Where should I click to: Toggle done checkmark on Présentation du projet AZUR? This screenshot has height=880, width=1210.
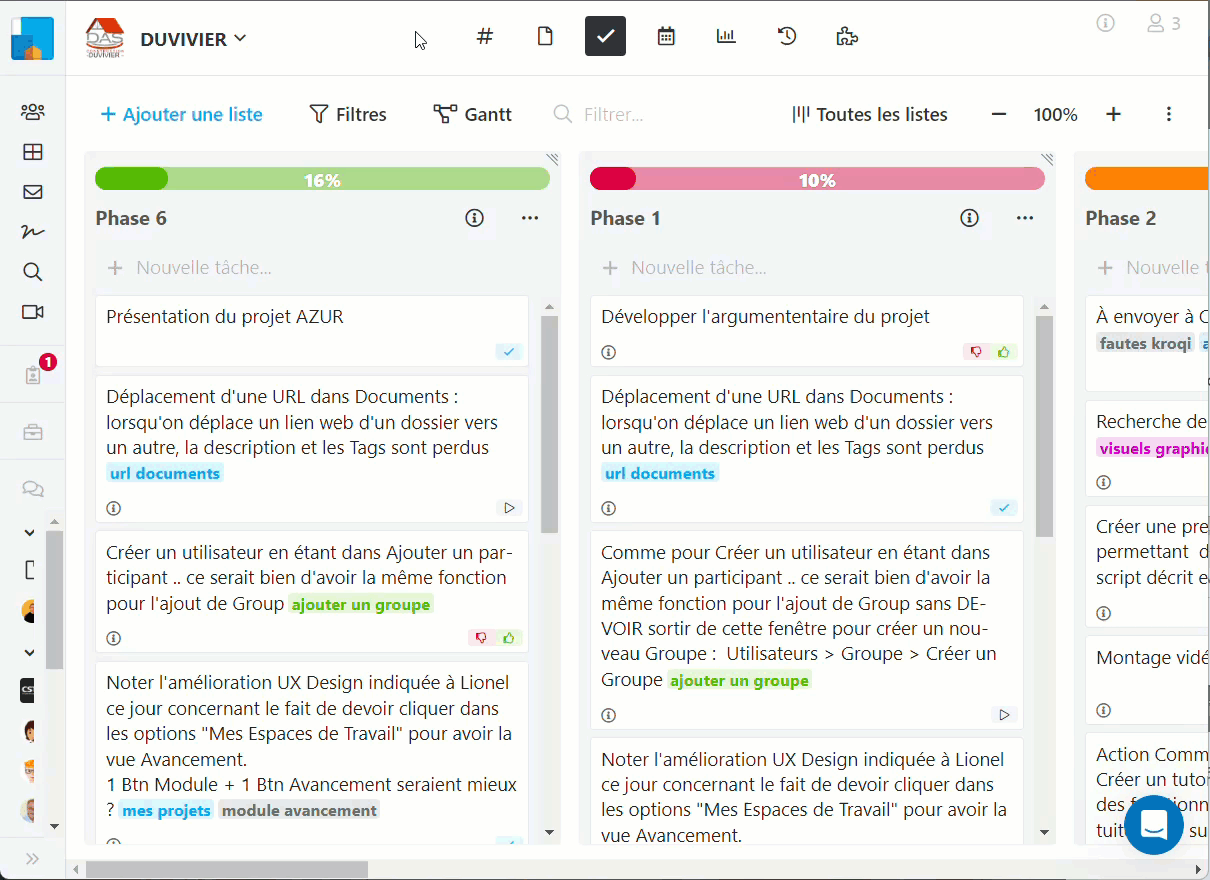click(509, 352)
